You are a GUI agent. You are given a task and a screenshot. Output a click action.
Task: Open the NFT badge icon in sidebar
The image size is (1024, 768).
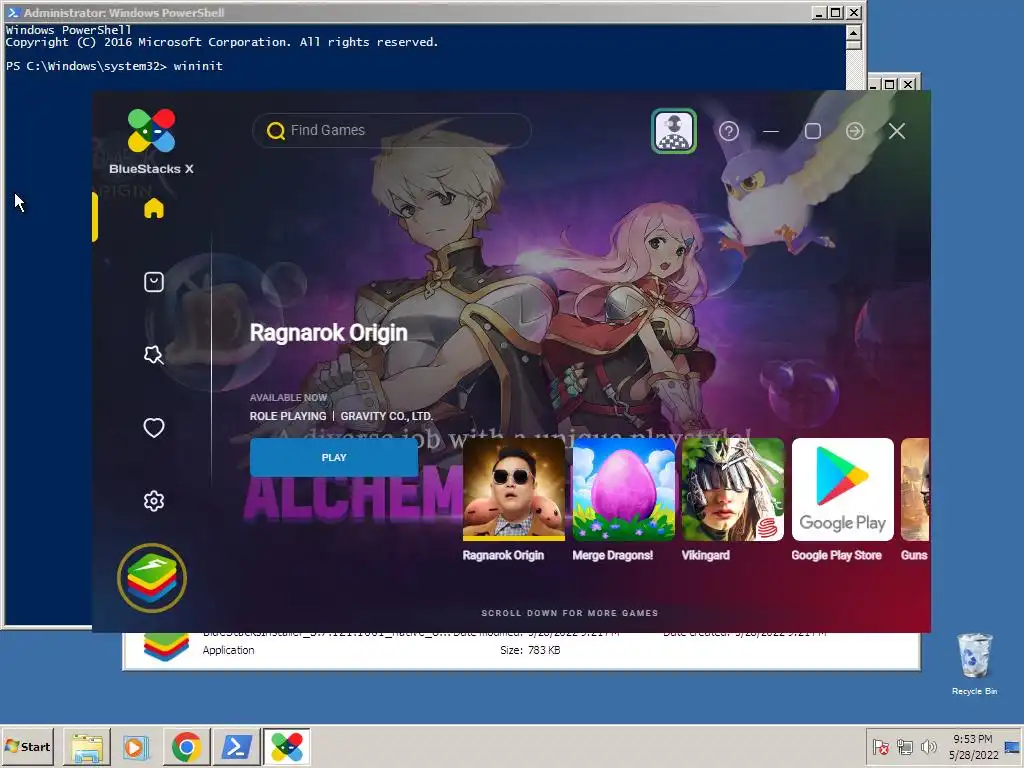point(153,355)
